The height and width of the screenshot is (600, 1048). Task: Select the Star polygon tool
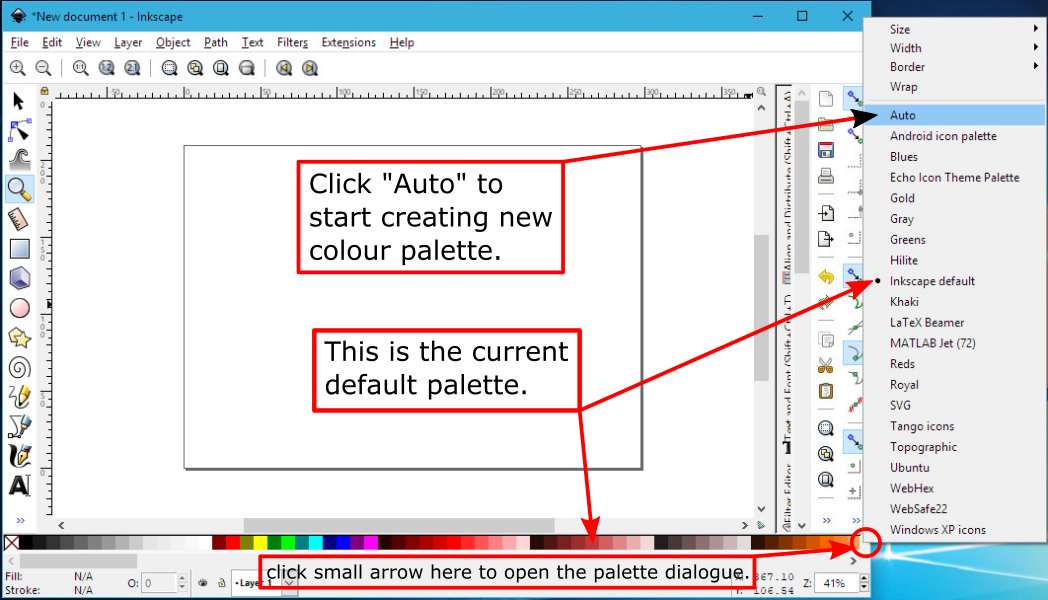[x=19, y=337]
